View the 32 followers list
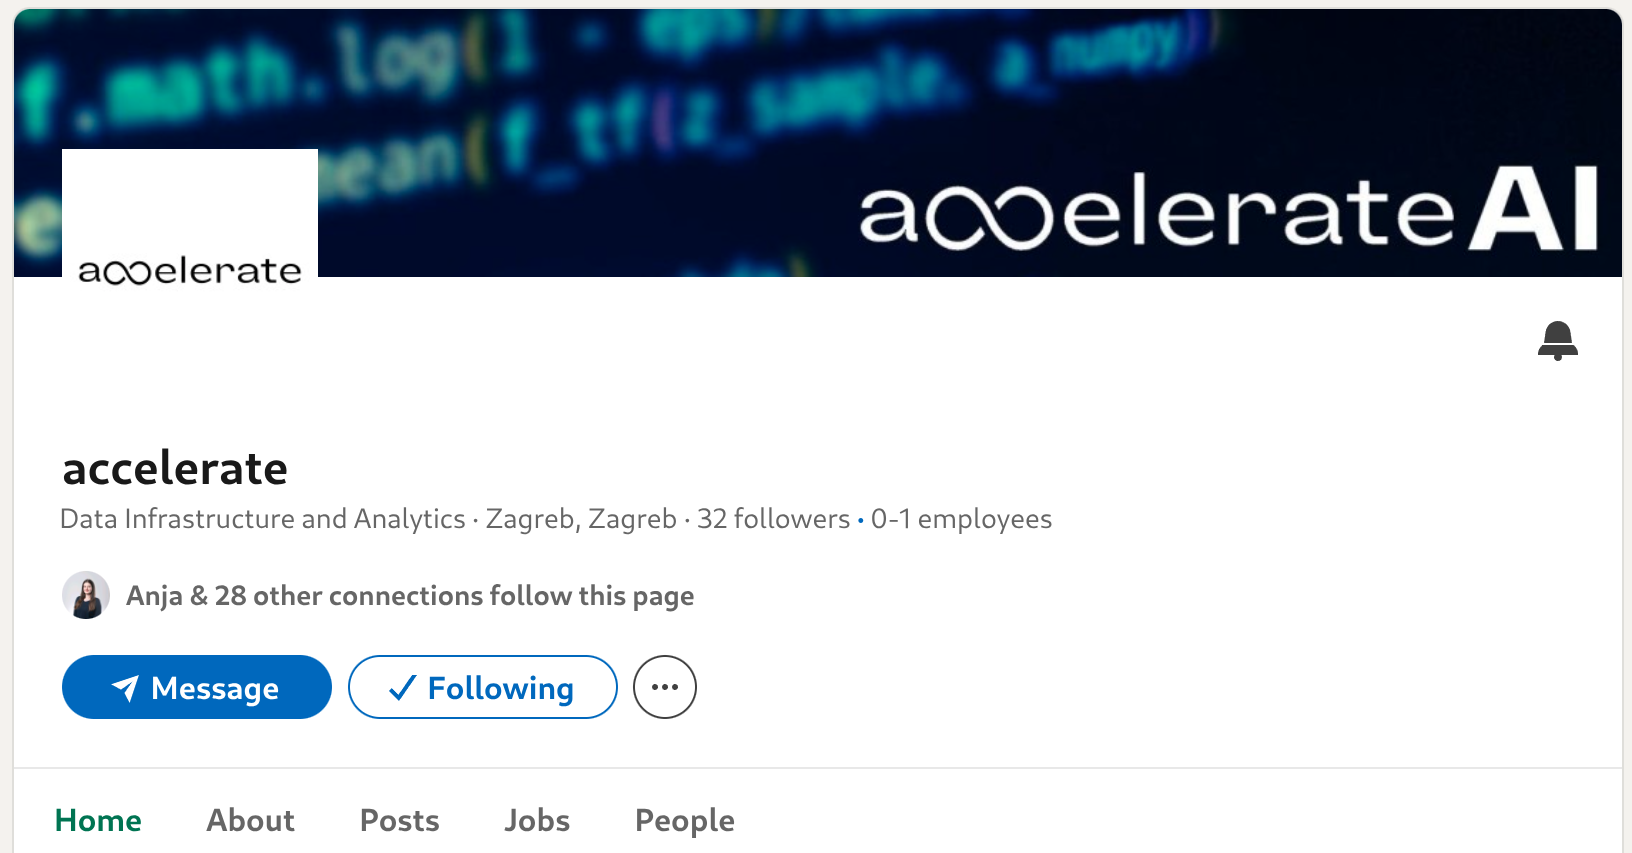The width and height of the screenshot is (1632, 853). (x=772, y=519)
